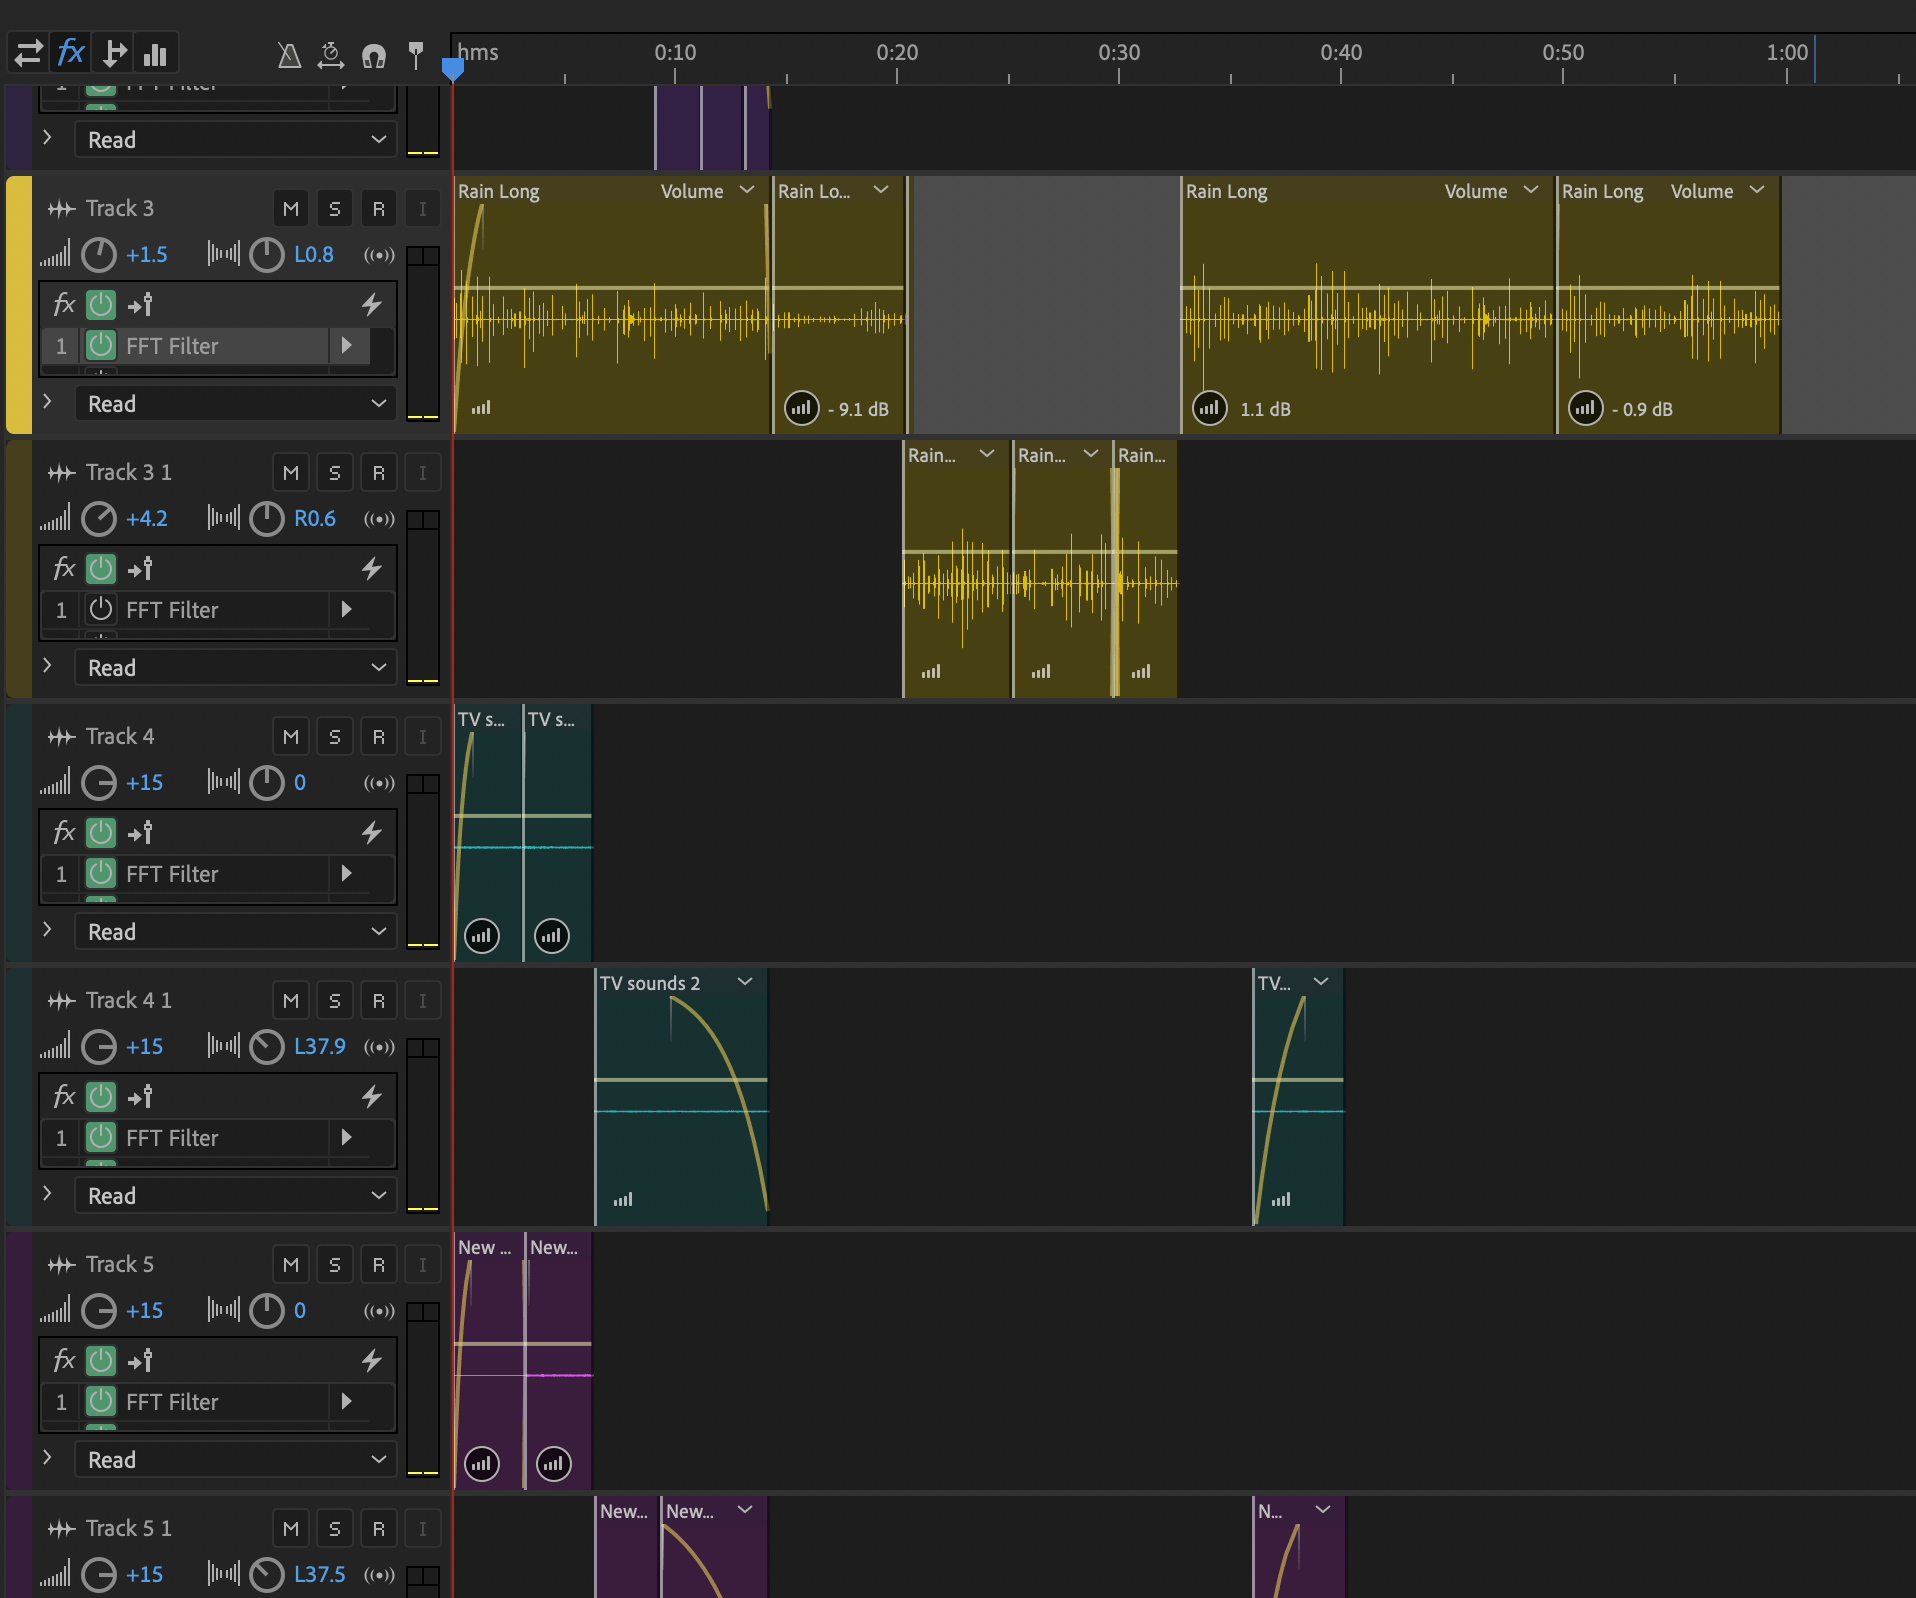This screenshot has height=1598, width=1916.
Task: Open Read automation dropdown on Track 3
Action: pos(236,403)
